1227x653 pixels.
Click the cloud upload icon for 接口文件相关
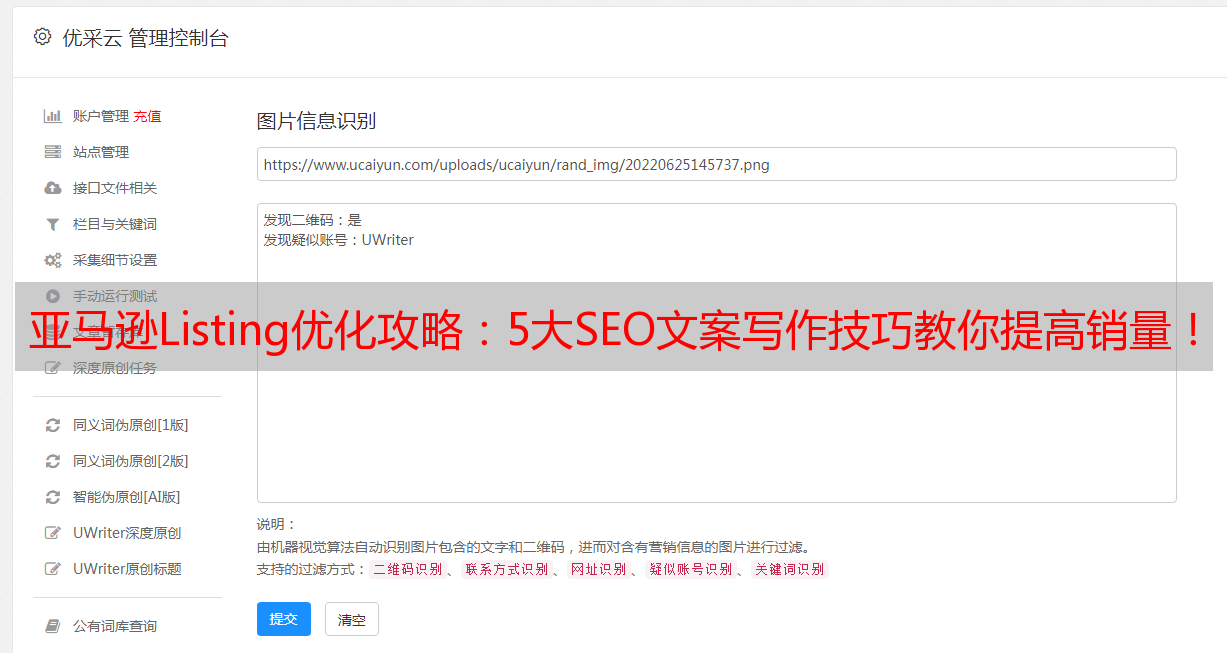pos(53,188)
